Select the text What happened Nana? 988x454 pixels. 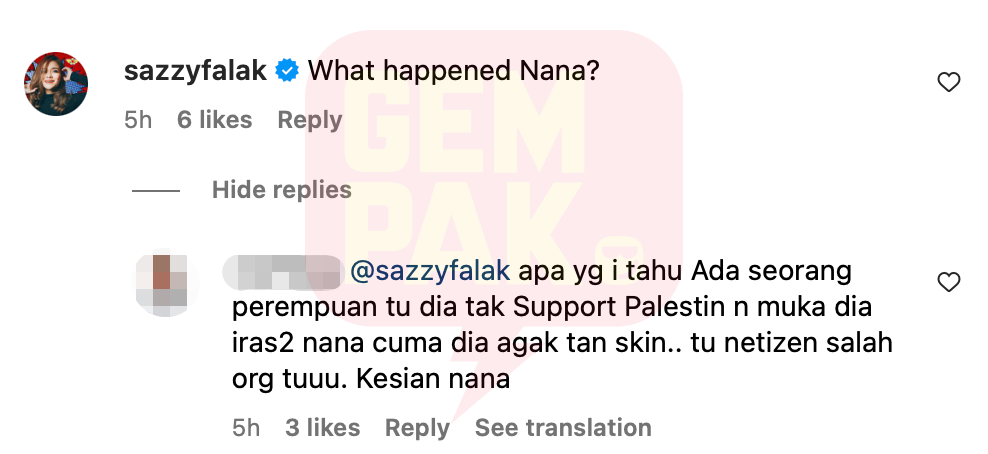coord(453,72)
